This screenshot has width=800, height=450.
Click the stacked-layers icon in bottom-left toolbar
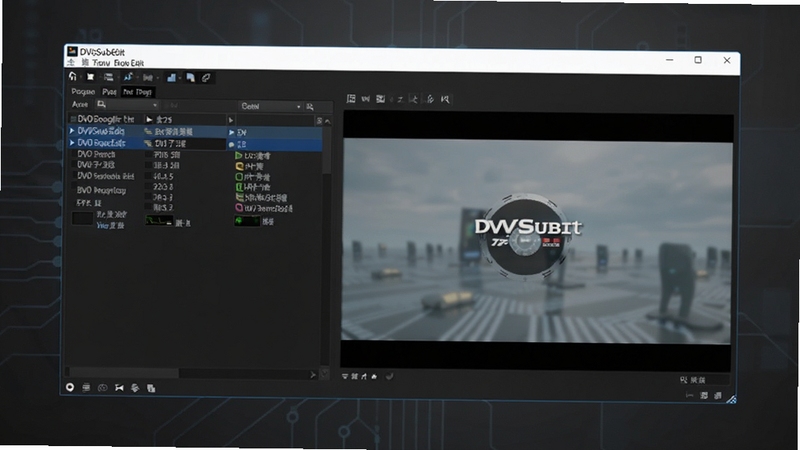135,388
